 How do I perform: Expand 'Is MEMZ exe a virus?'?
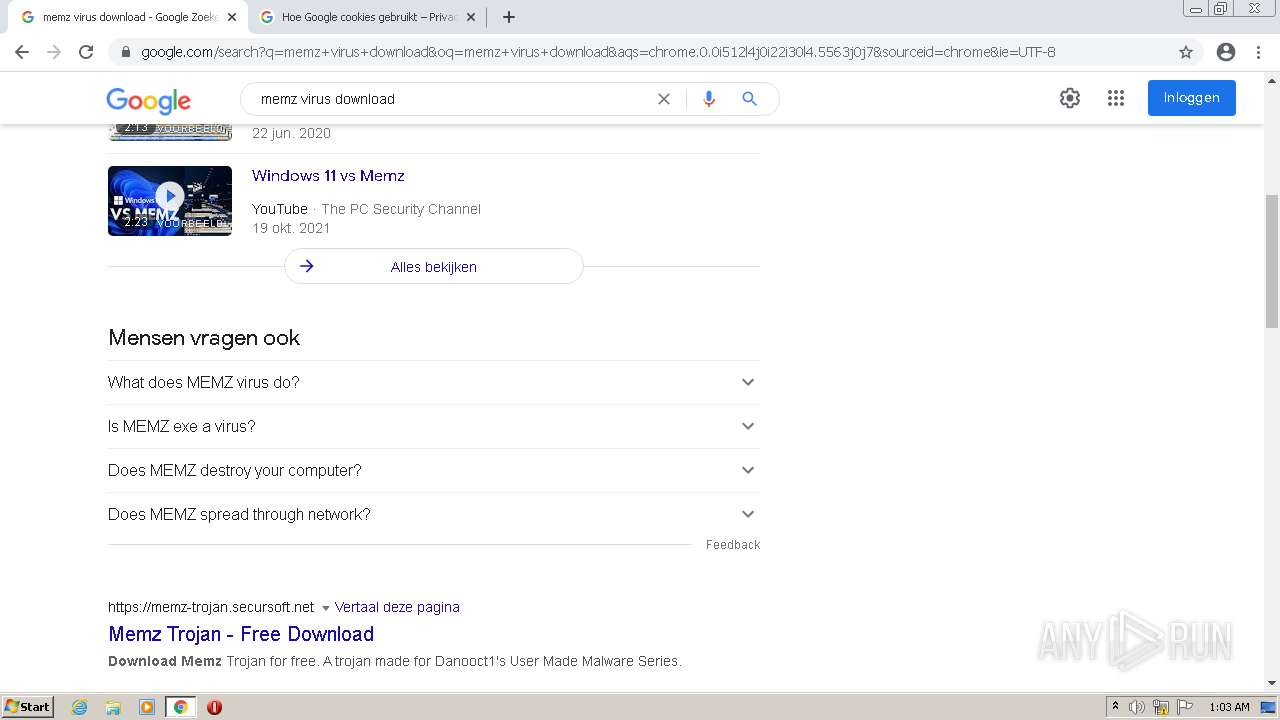tap(433, 426)
